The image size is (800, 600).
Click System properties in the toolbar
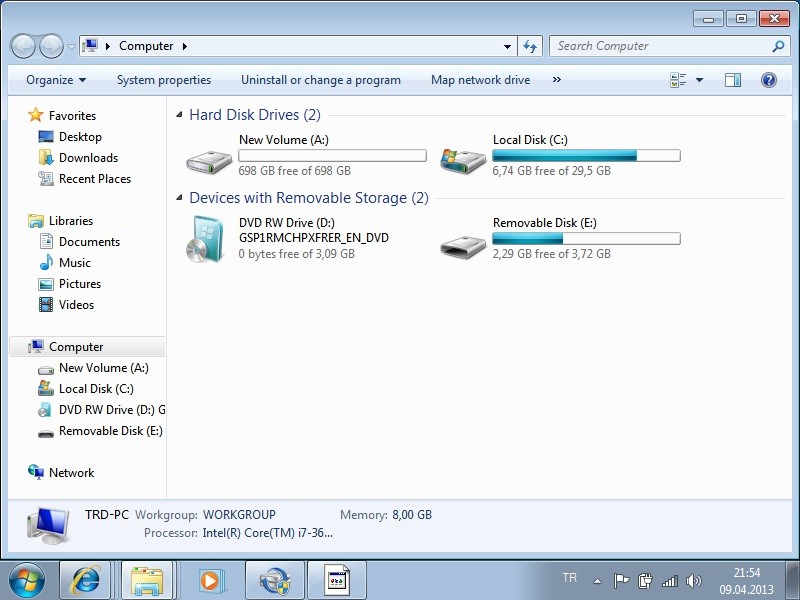point(164,80)
